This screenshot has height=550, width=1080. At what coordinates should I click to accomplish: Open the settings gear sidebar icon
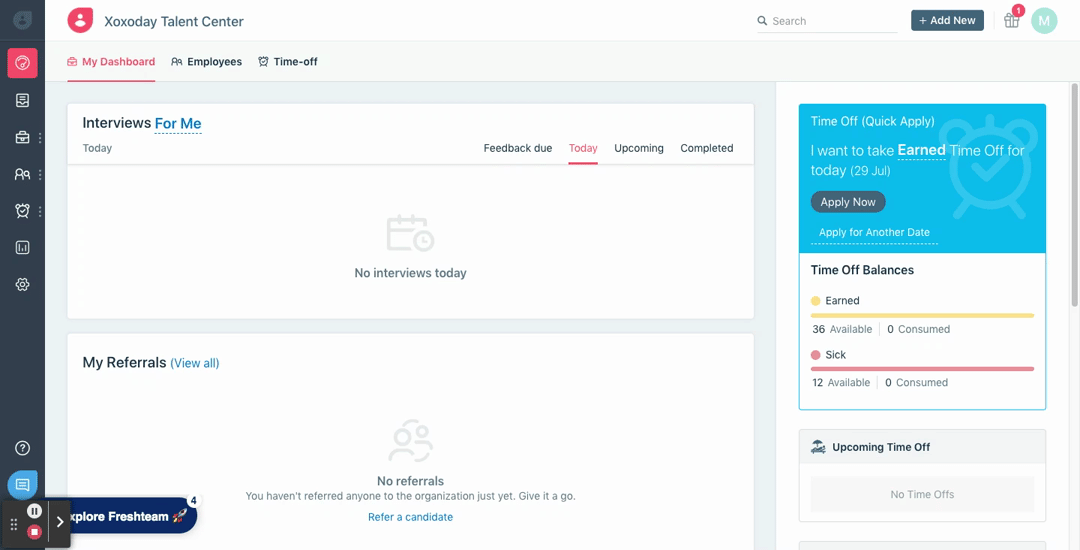(22, 284)
